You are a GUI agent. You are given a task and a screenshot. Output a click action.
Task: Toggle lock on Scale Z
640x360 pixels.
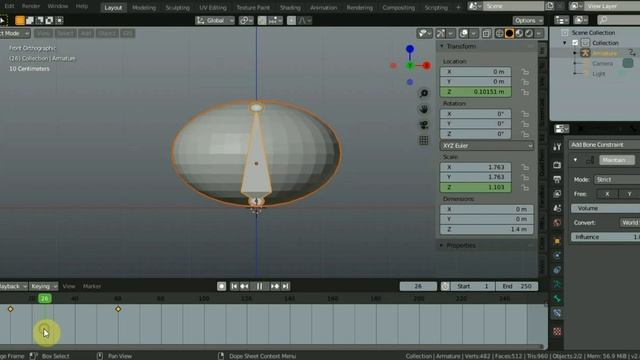point(525,188)
